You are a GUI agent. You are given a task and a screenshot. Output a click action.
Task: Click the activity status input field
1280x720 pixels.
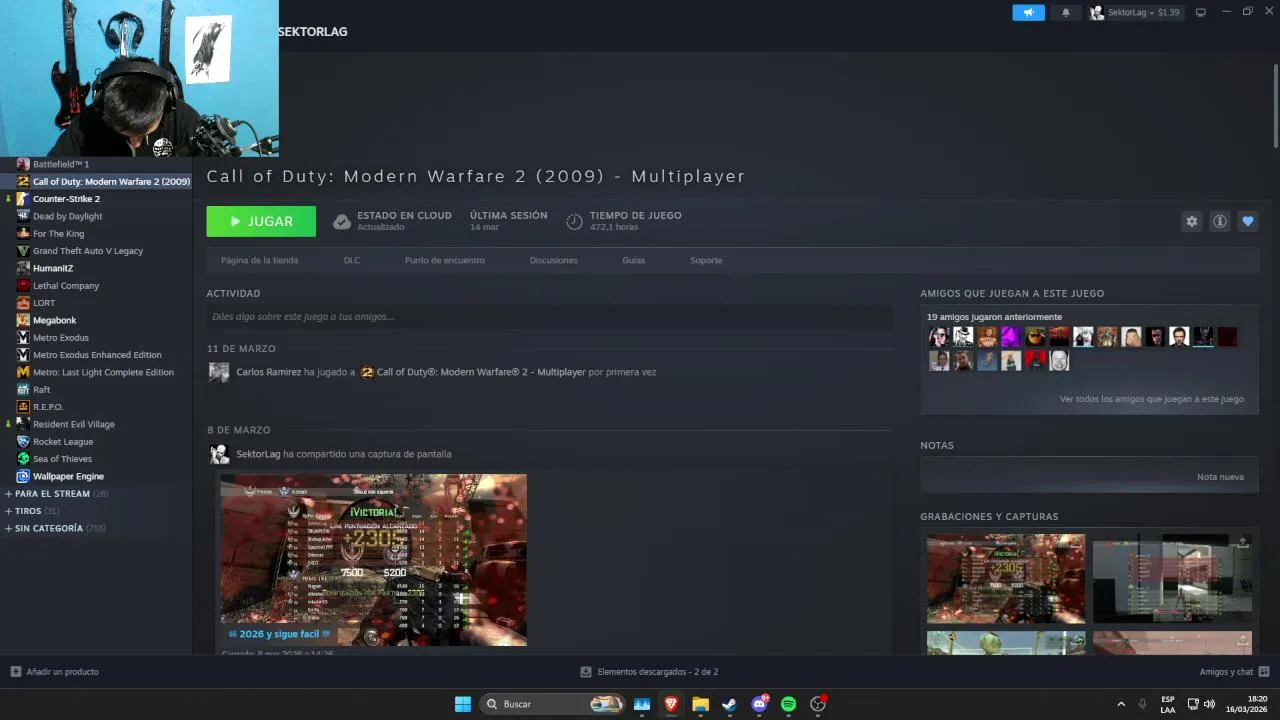pyautogui.click(x=549, y=316)
